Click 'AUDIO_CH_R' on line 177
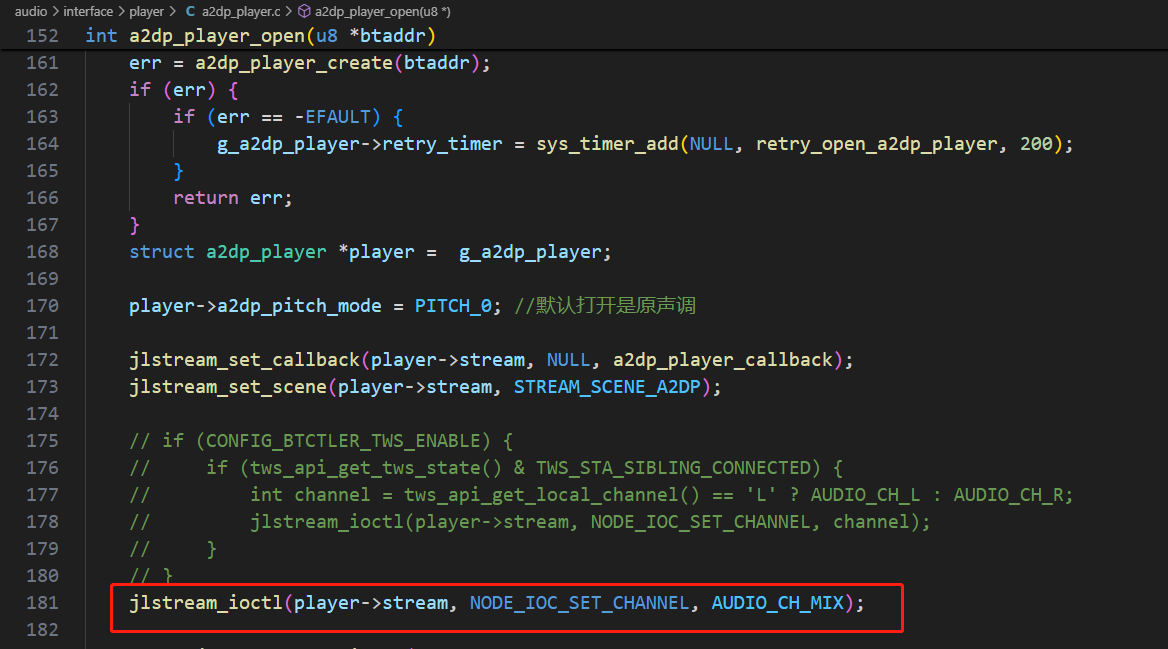 [x=1008, y=495]
